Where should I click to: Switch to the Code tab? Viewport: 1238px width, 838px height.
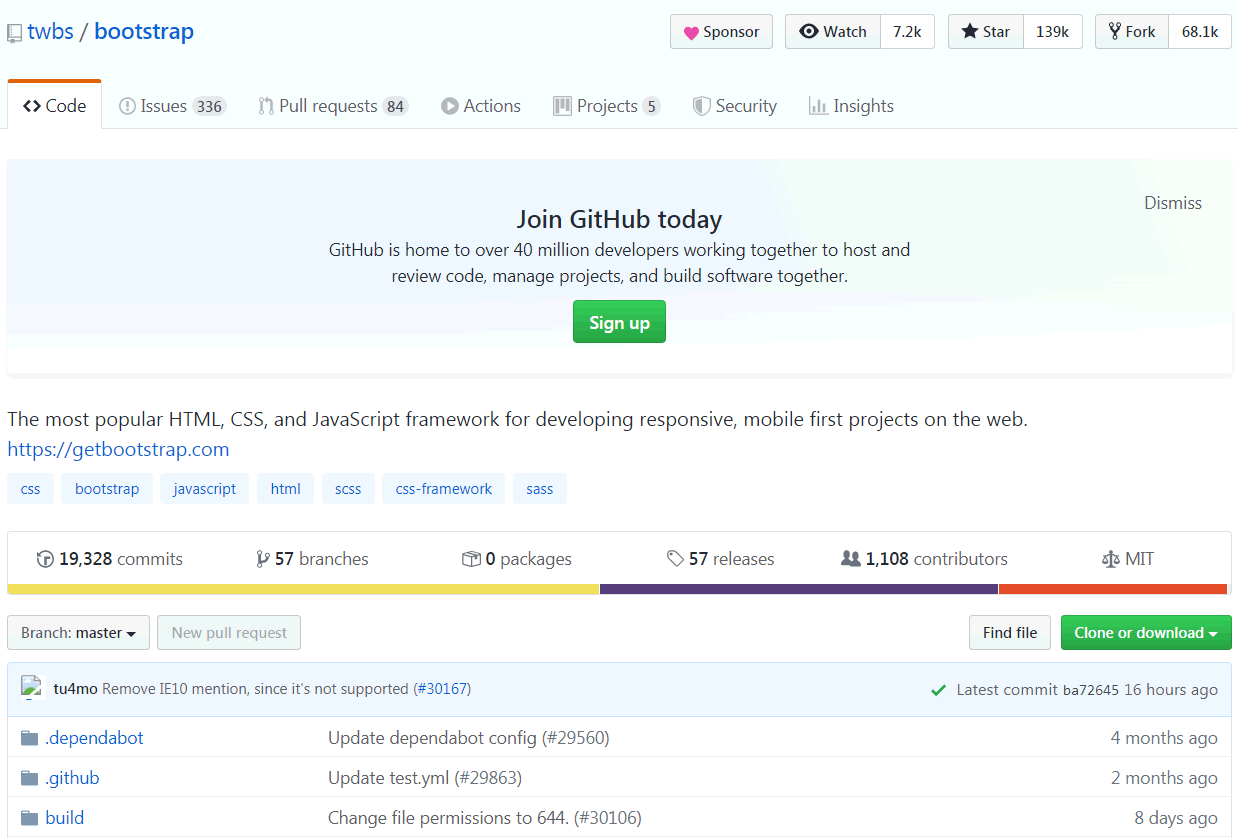(x=54, y=106)
